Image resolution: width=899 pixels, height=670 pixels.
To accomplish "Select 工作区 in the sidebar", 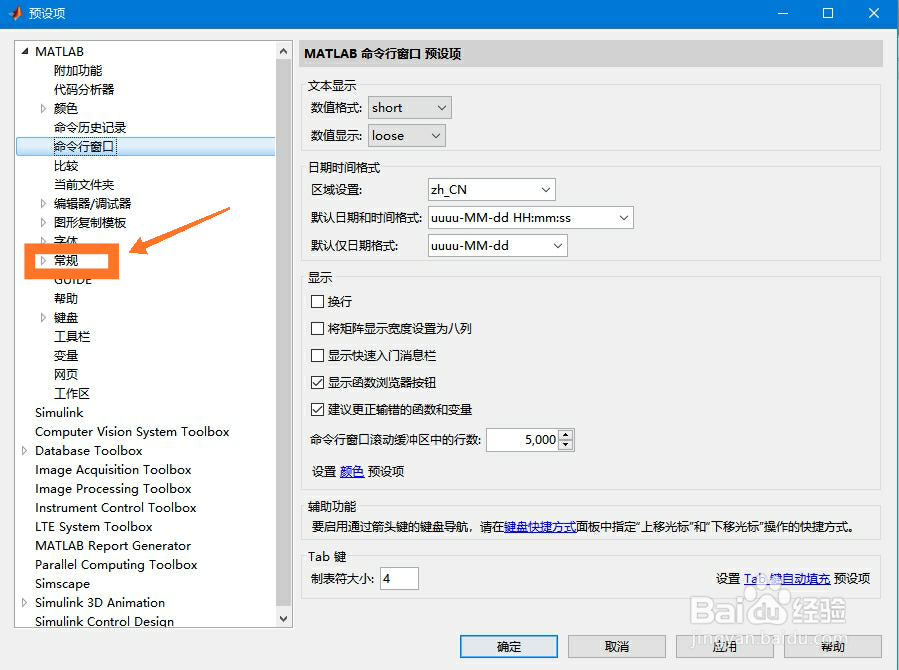I will [72, 393].
